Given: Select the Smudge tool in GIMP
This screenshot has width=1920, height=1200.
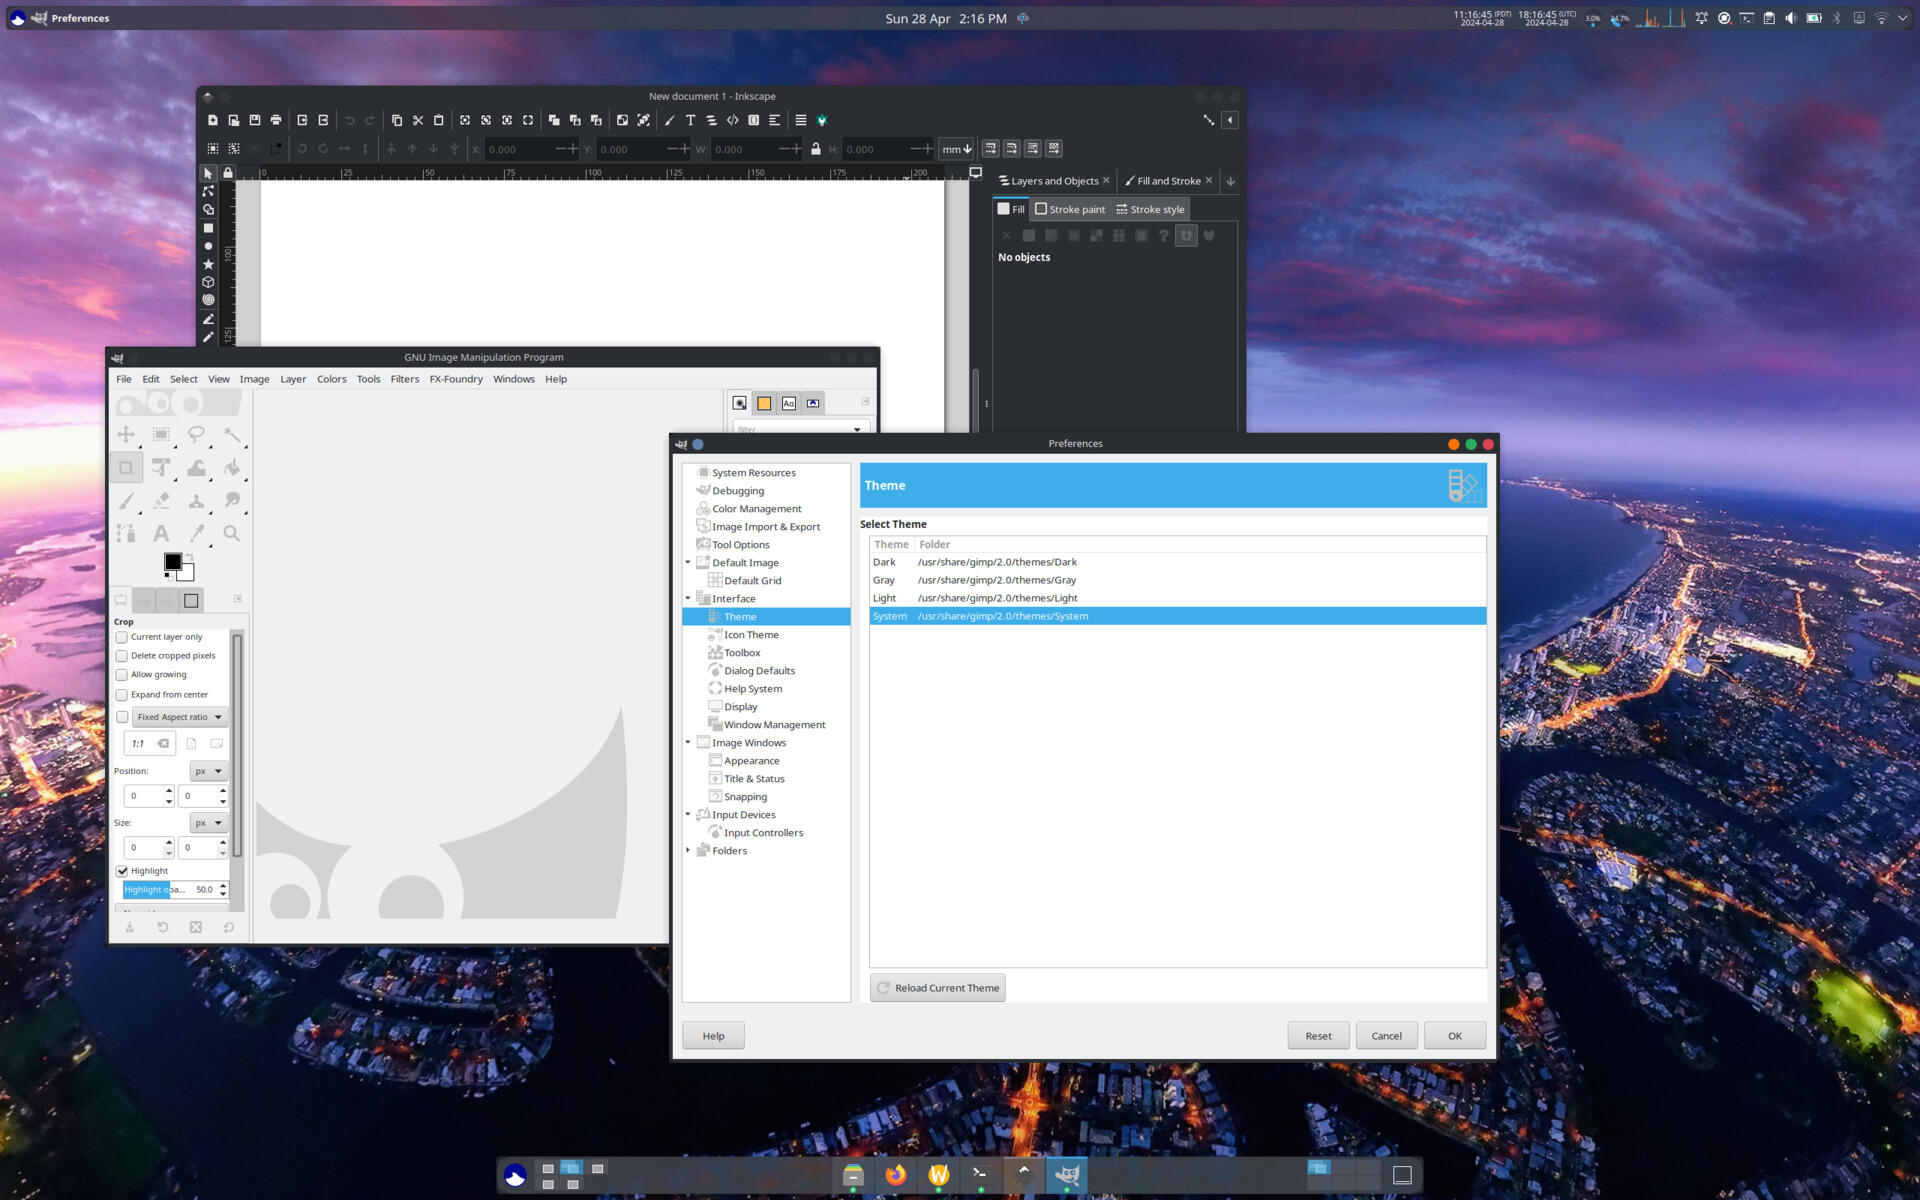Looking at the screenshot, I should click(232, 501).
